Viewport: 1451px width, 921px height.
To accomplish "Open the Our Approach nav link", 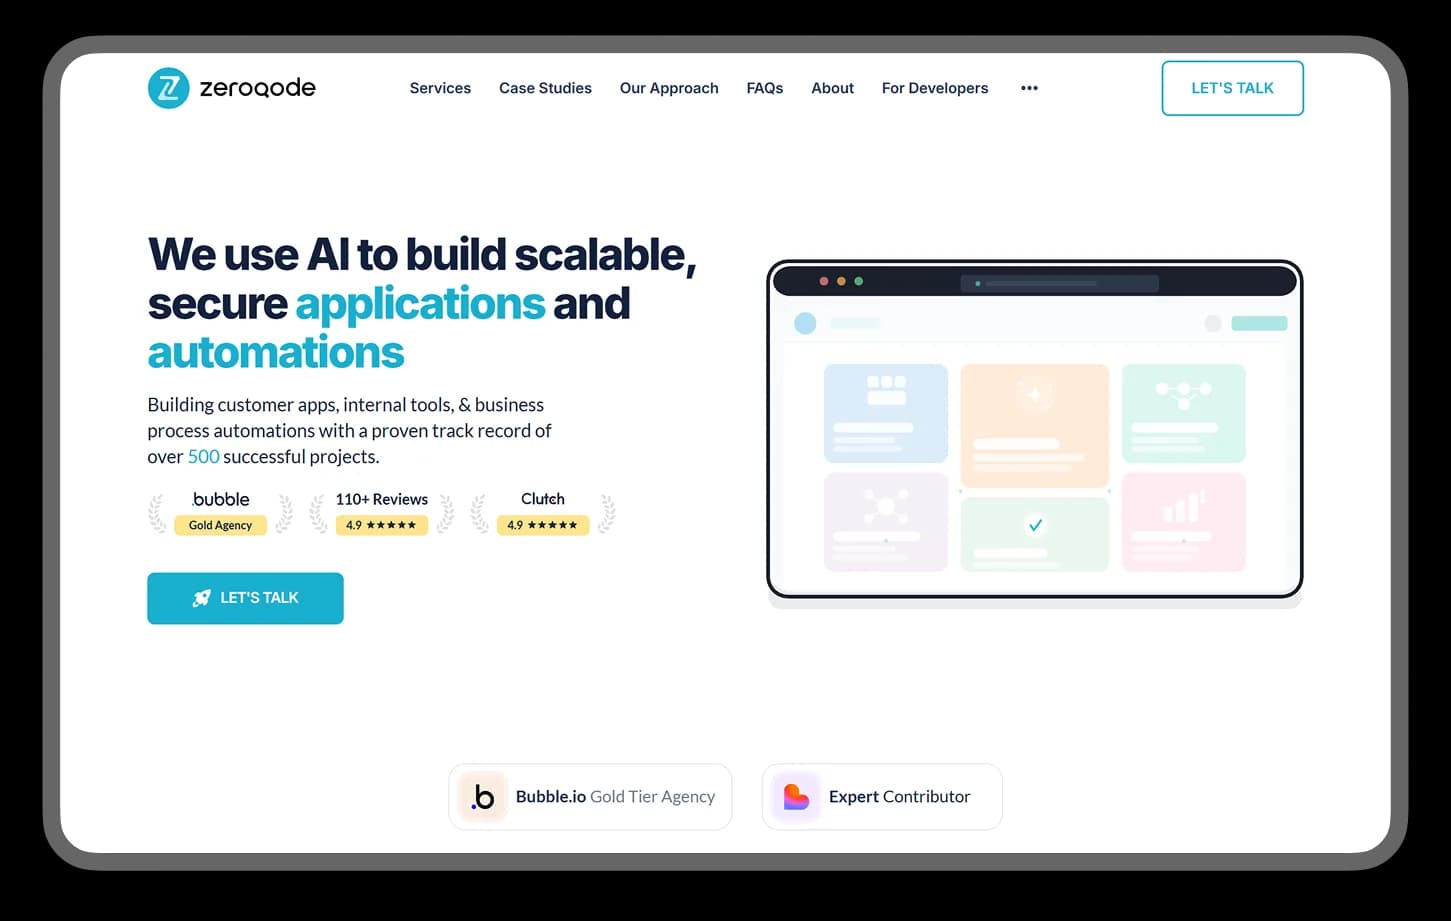I will (x=669, y=88).
